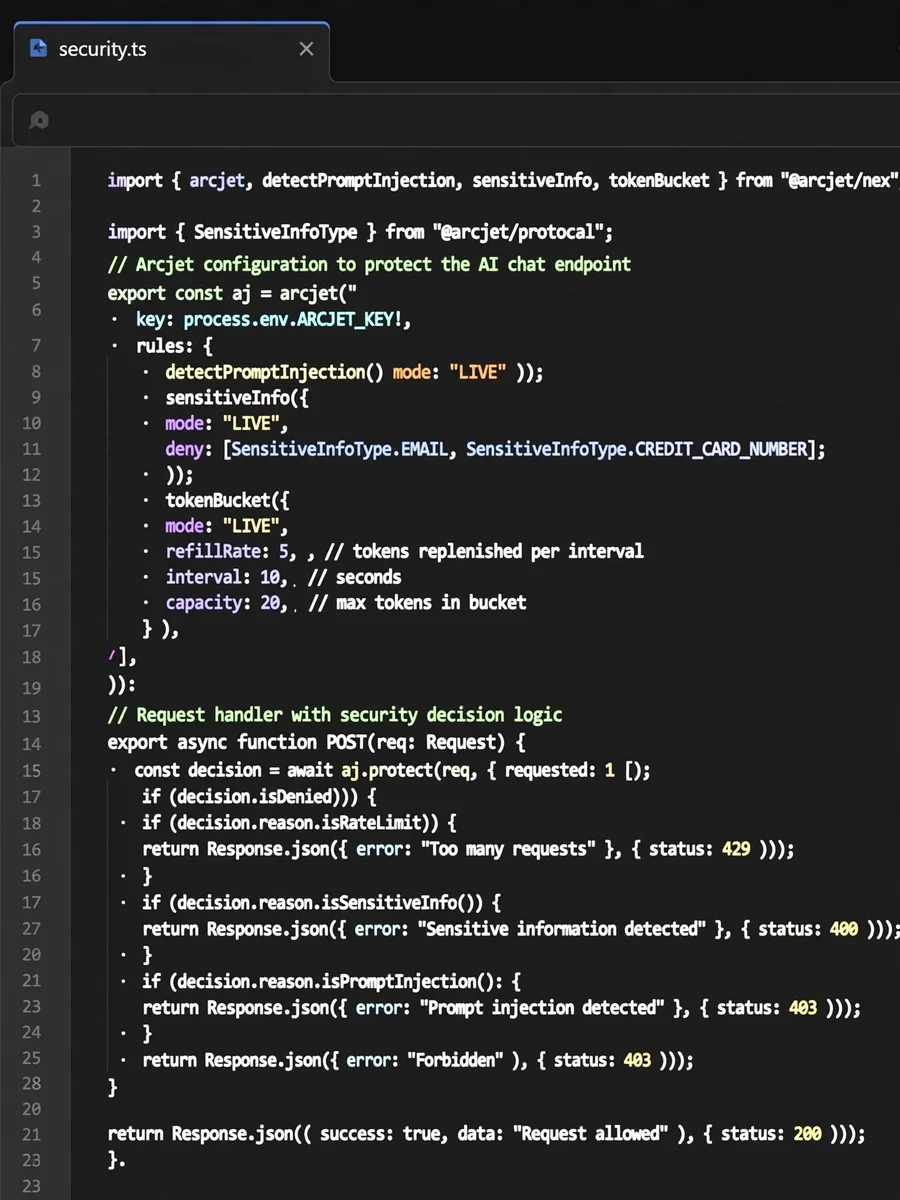Click the TypeScript file icon on security.ts tab

coord(39,48)
